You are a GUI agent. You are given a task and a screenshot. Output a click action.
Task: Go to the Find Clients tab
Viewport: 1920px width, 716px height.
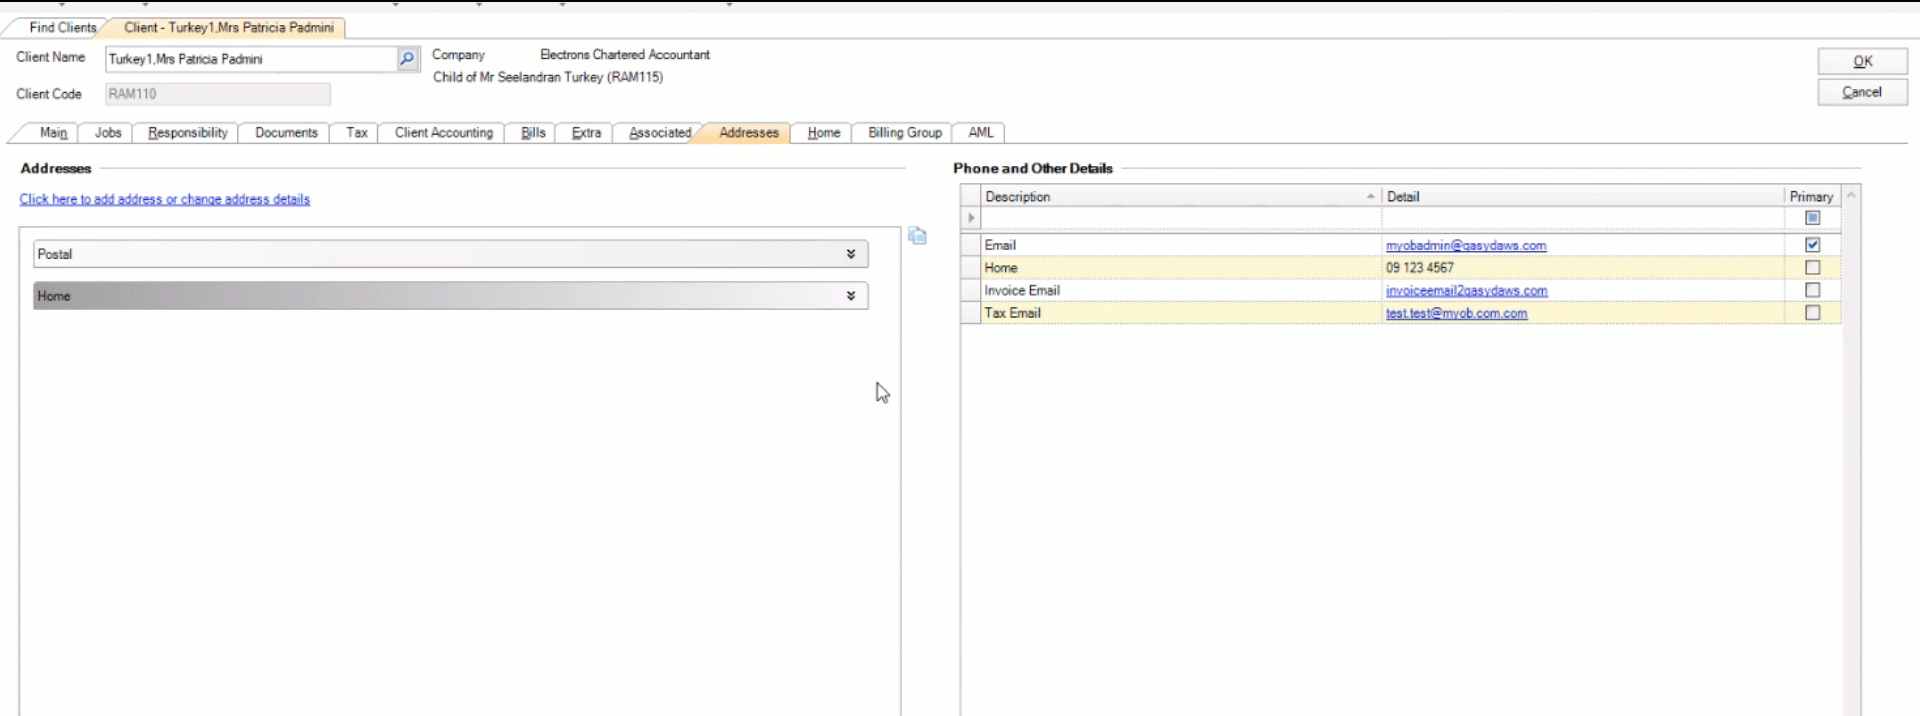click(x=62, y=28)
